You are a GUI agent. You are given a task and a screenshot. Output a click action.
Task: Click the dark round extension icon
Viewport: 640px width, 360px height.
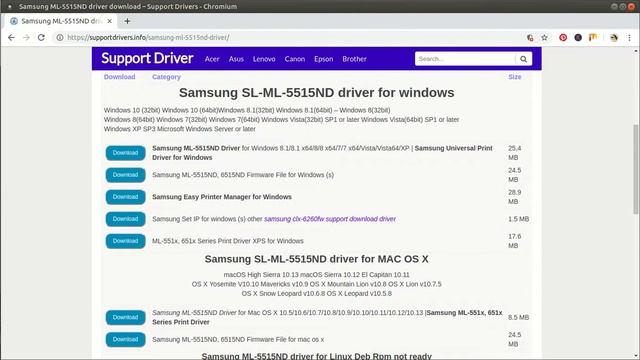[x=578, y=38]
